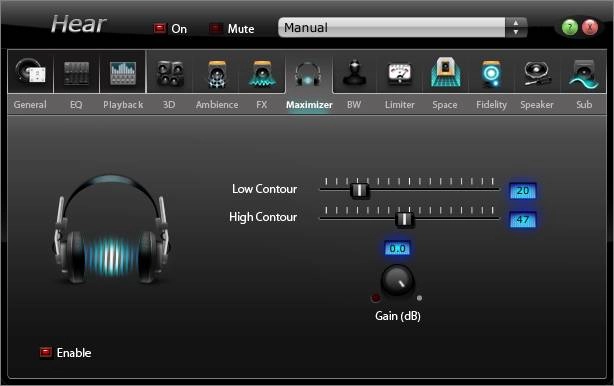Select the Limiter meter icon

coord(399,74)
